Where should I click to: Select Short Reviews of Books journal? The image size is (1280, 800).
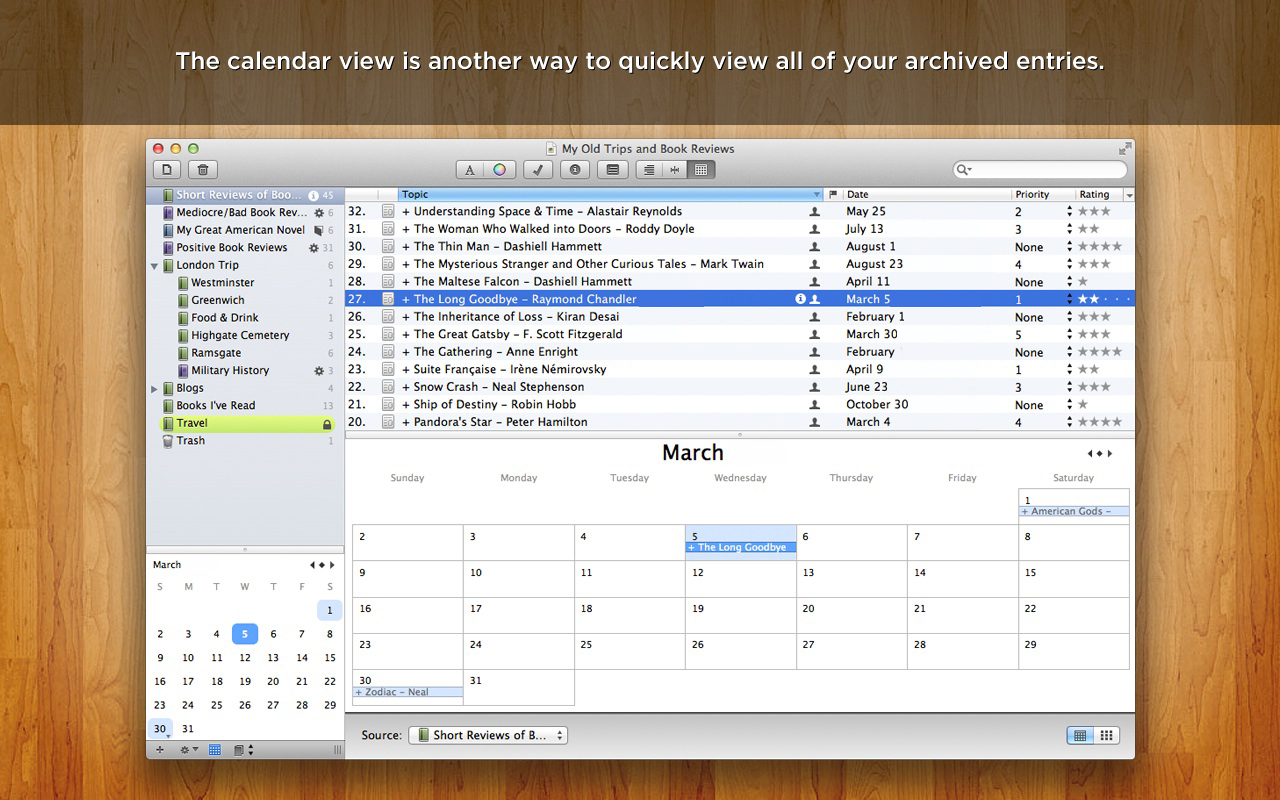coord(245,195)
